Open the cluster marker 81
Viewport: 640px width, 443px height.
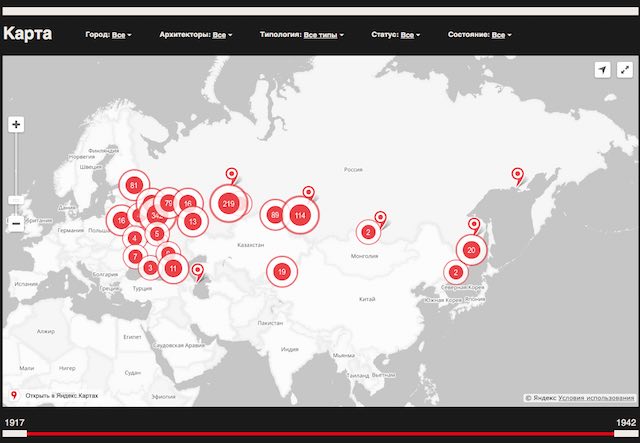tap(134, 185)
